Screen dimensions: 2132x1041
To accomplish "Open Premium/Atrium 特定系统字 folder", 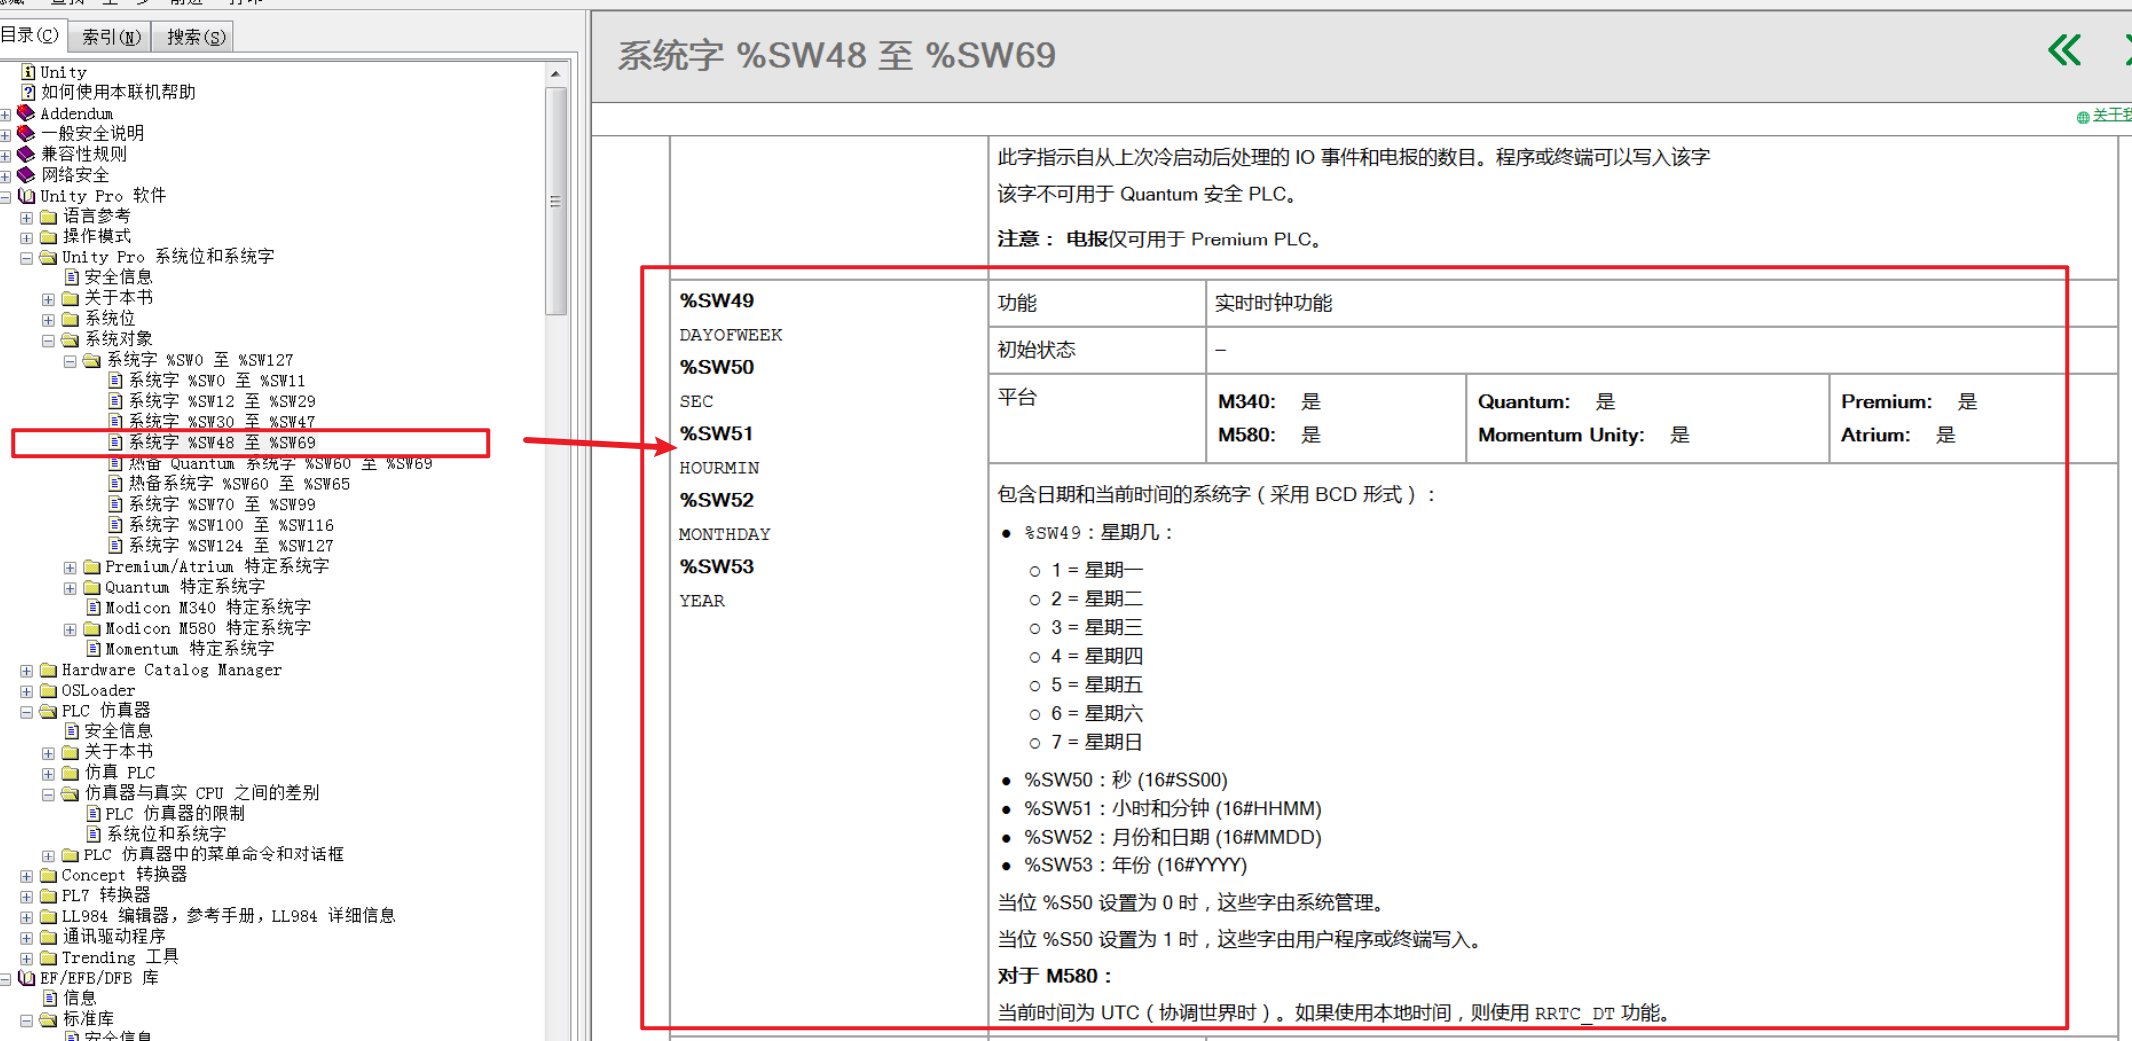I will click(217, 566).
